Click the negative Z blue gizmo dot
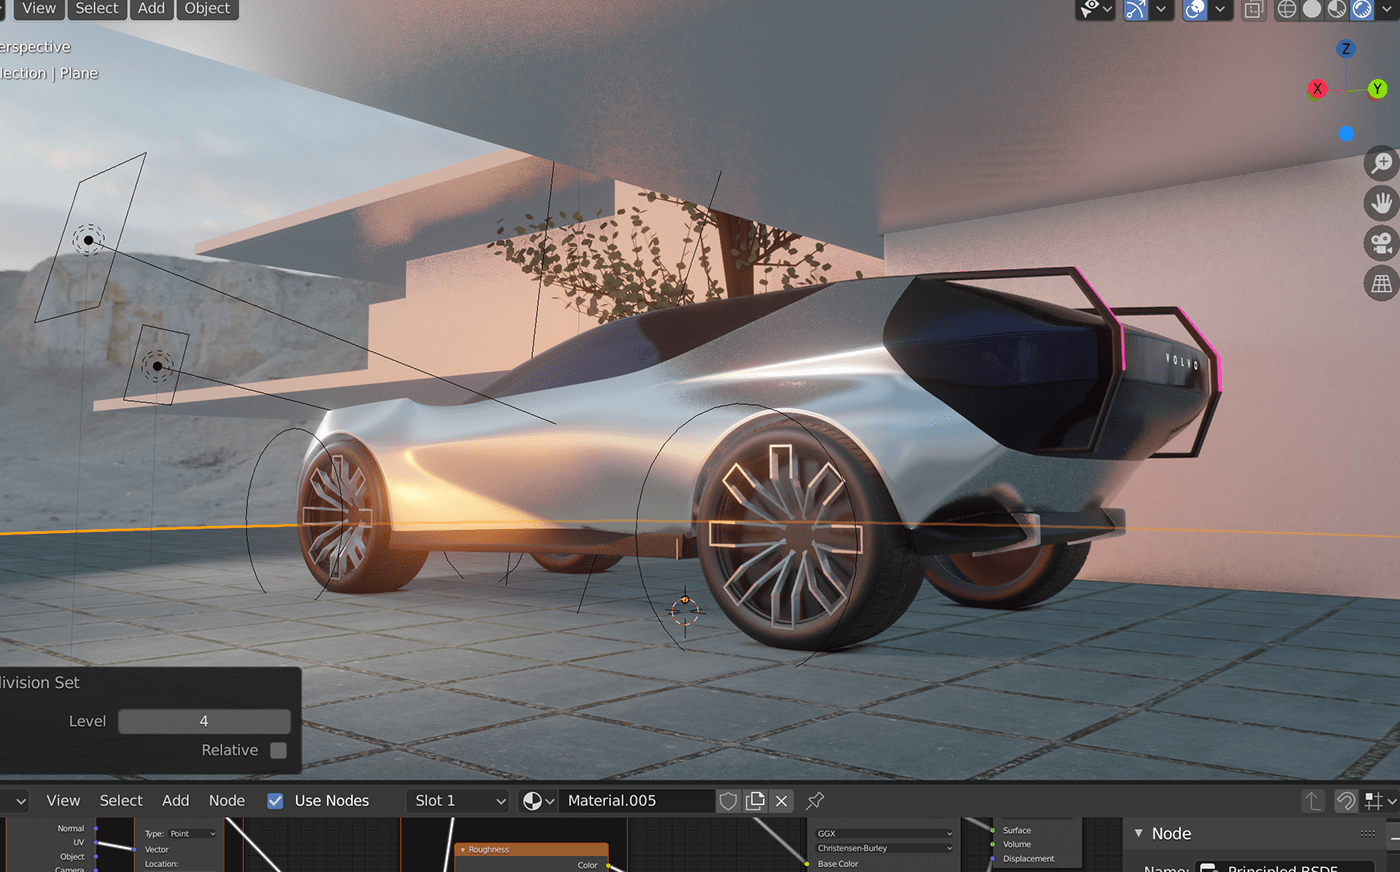The image size is (1400, 872). [x=1346, y=133]
